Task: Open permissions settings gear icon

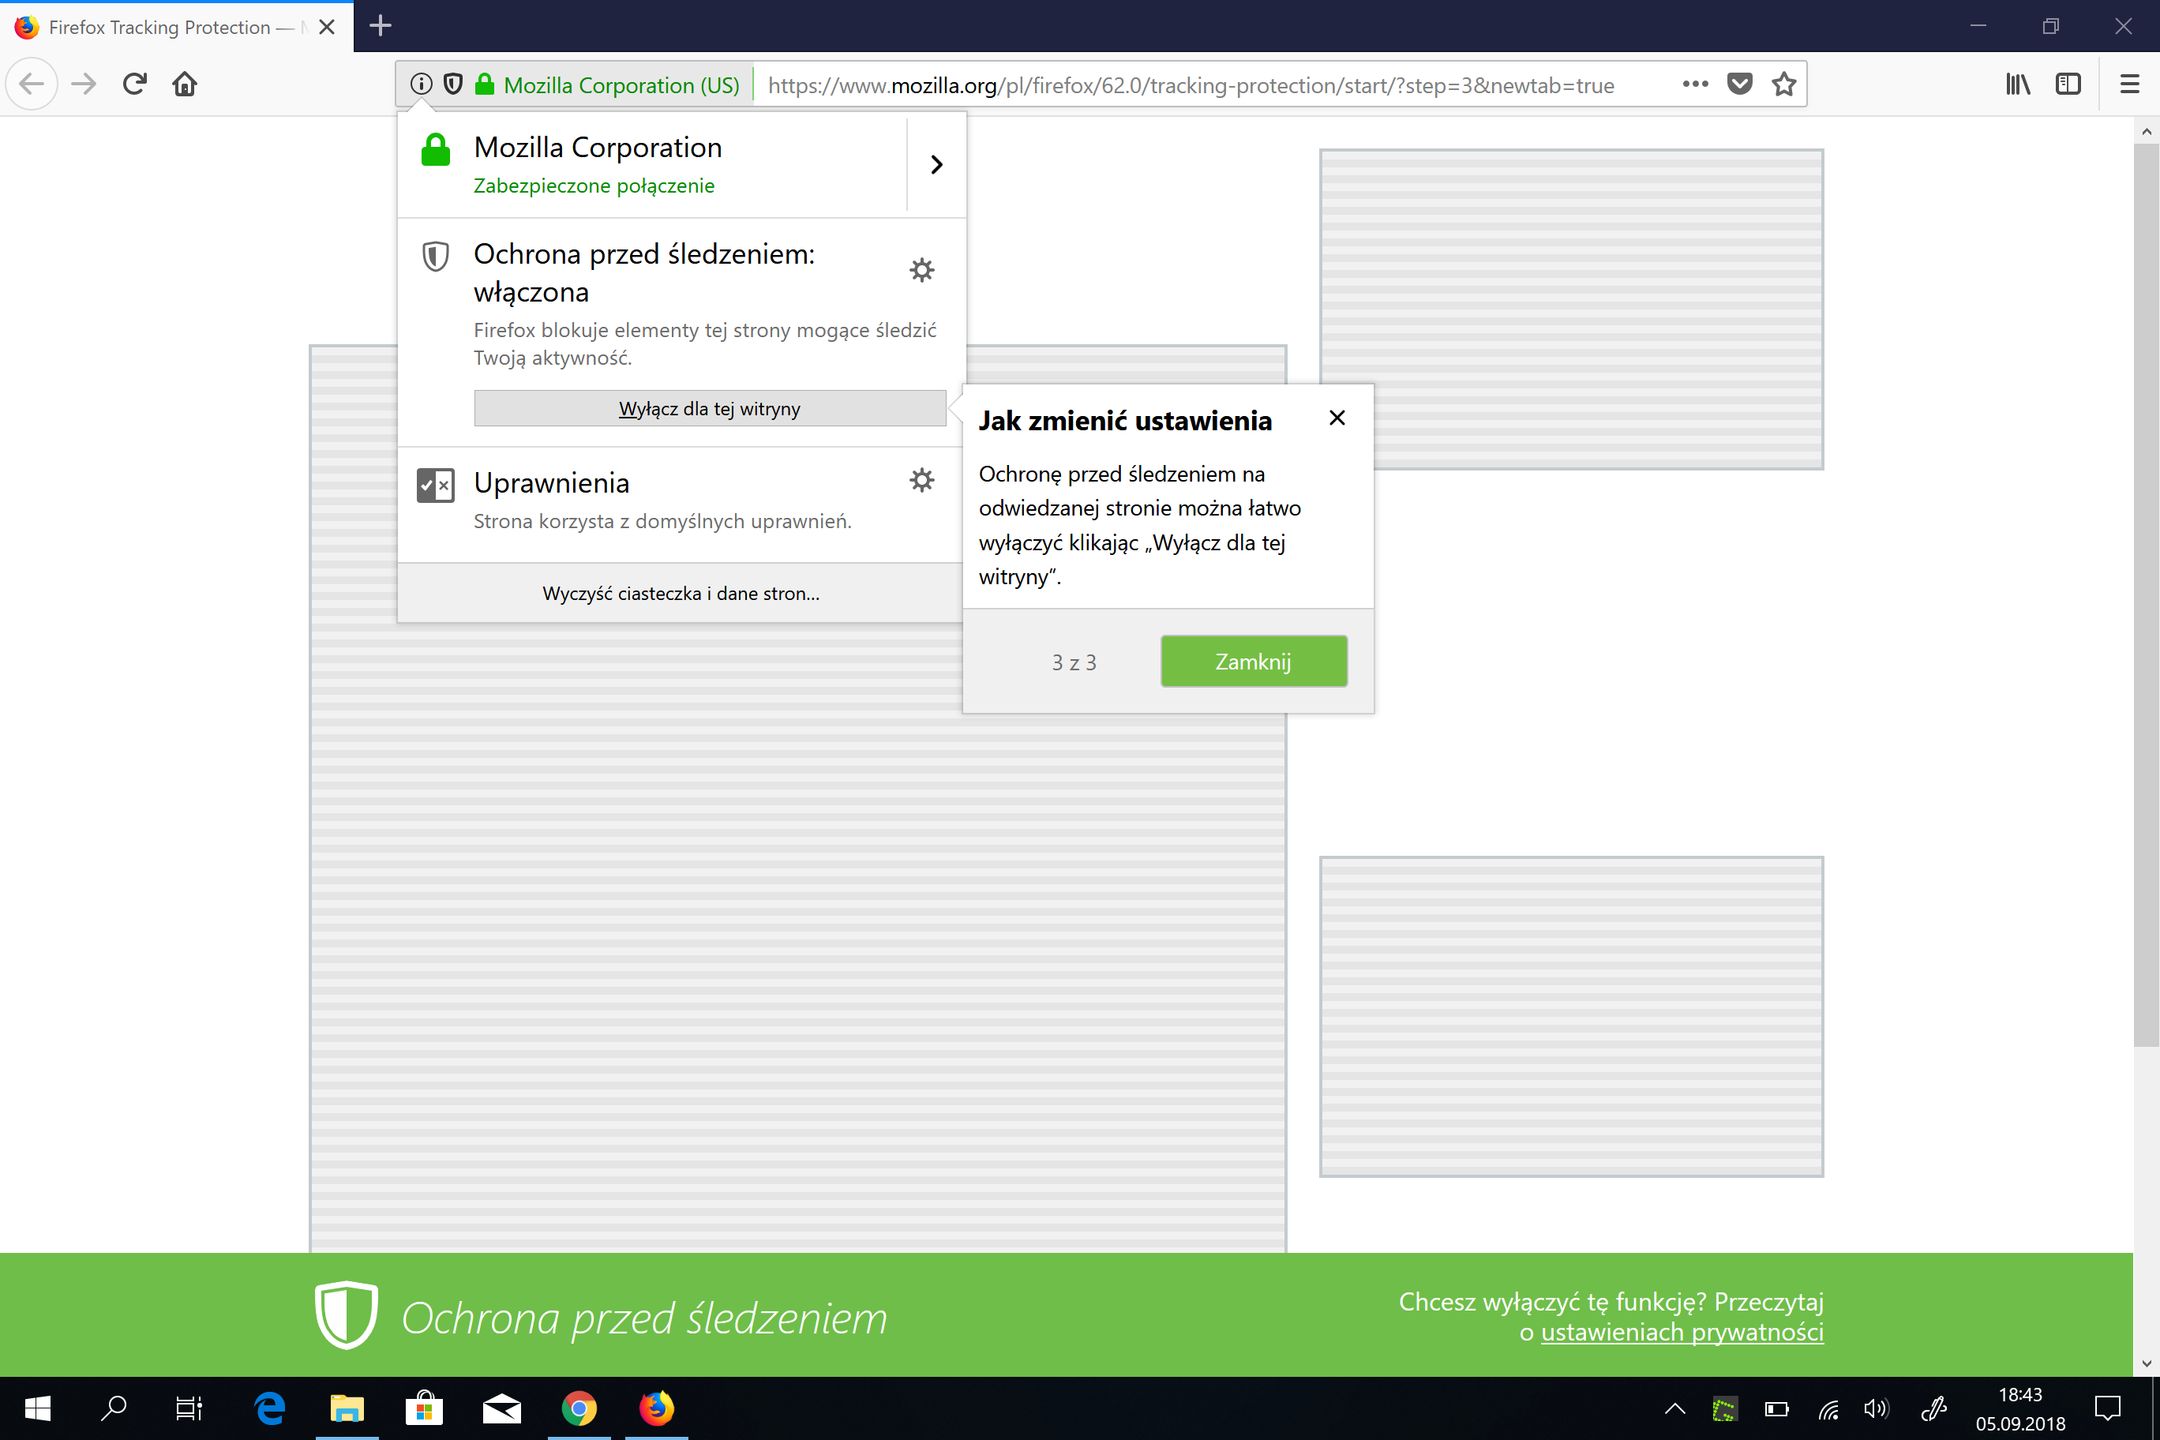Action: [921, 480]
